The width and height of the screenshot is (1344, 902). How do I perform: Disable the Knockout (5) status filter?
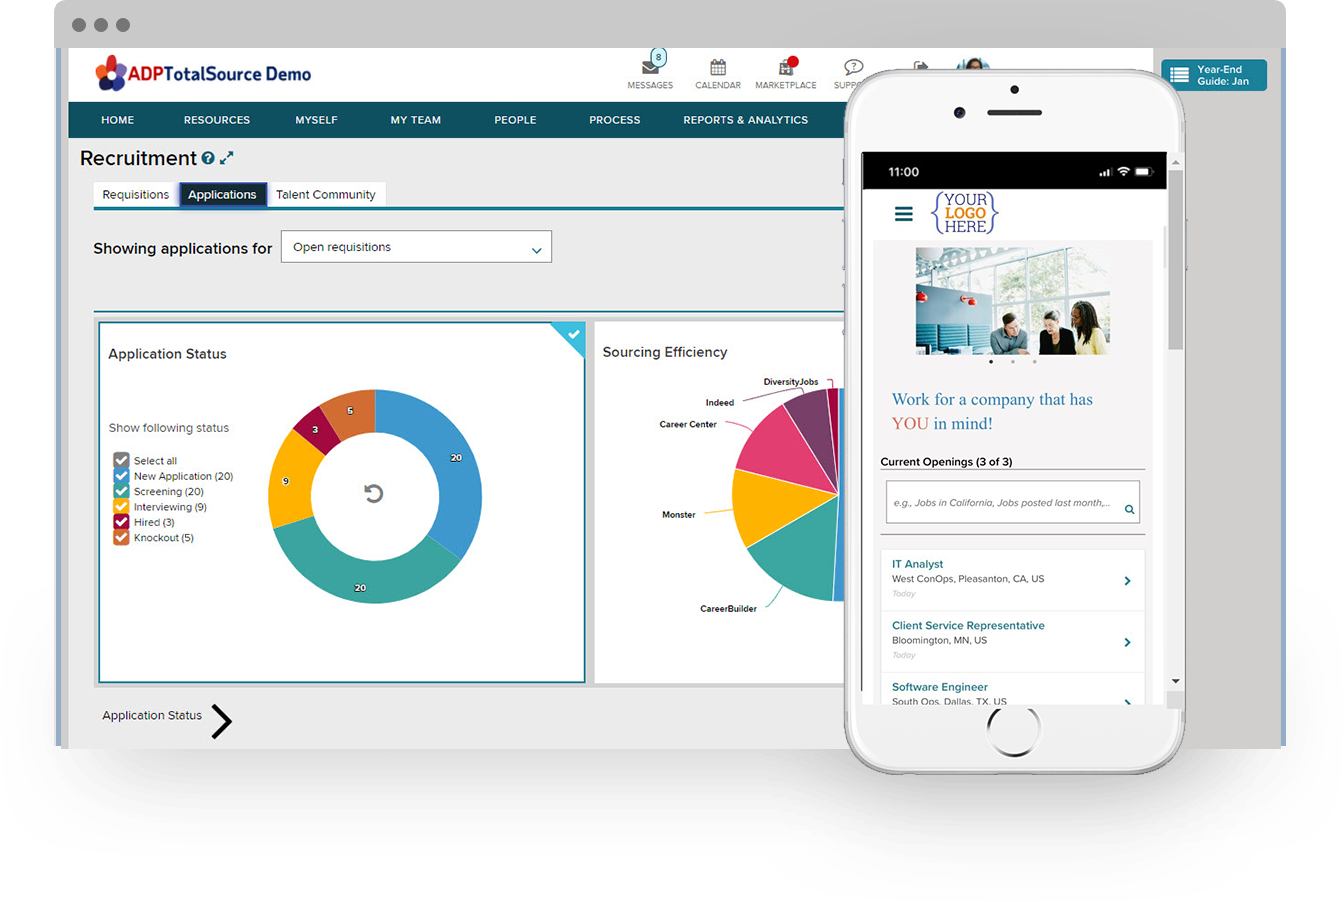[x=121, y=537]
